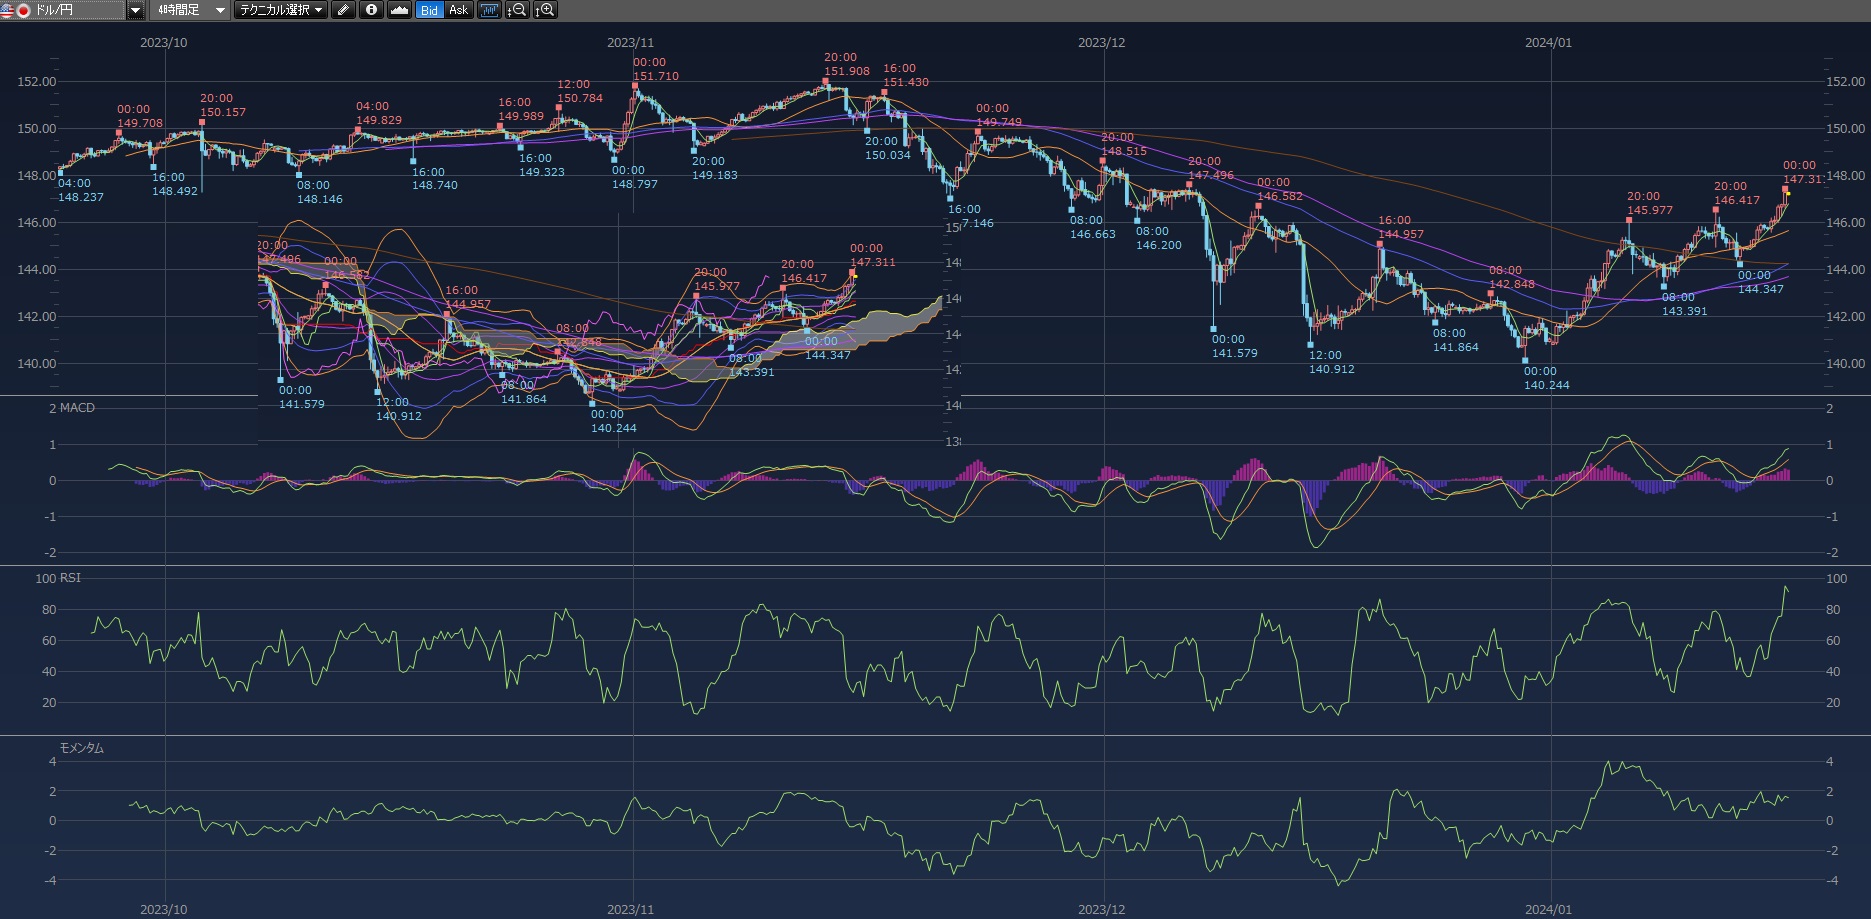Zoom out the chart vertically
The image size is (1871, 919).
(x=517, y=10)
